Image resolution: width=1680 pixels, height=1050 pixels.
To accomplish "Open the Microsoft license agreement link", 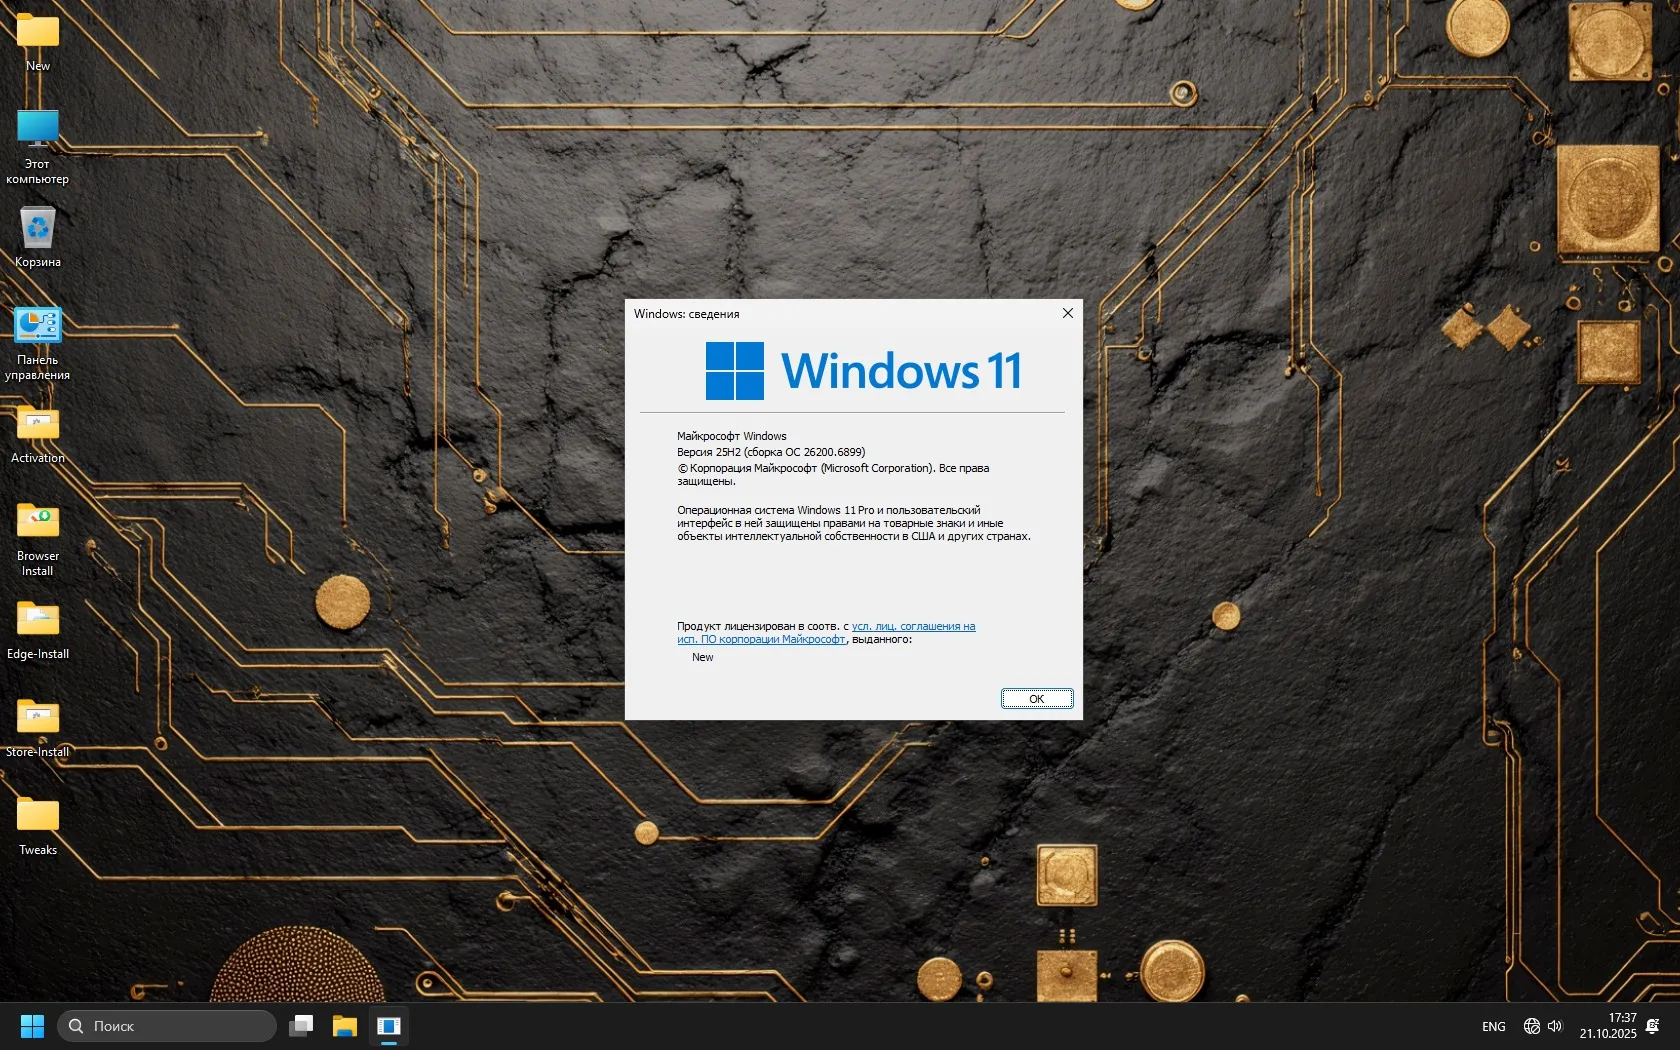I will point(911,626).
